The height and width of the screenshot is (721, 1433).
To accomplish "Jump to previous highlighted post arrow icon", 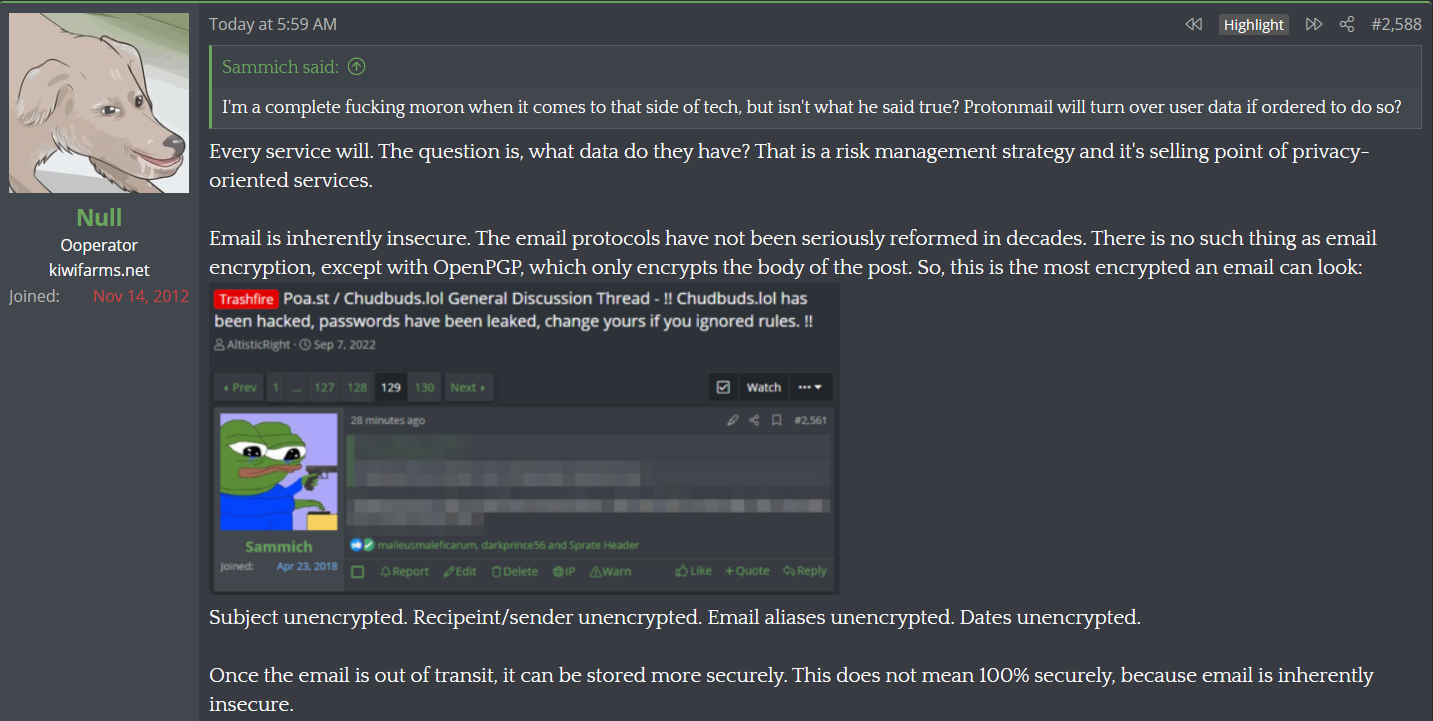I will pos(1193,25).
